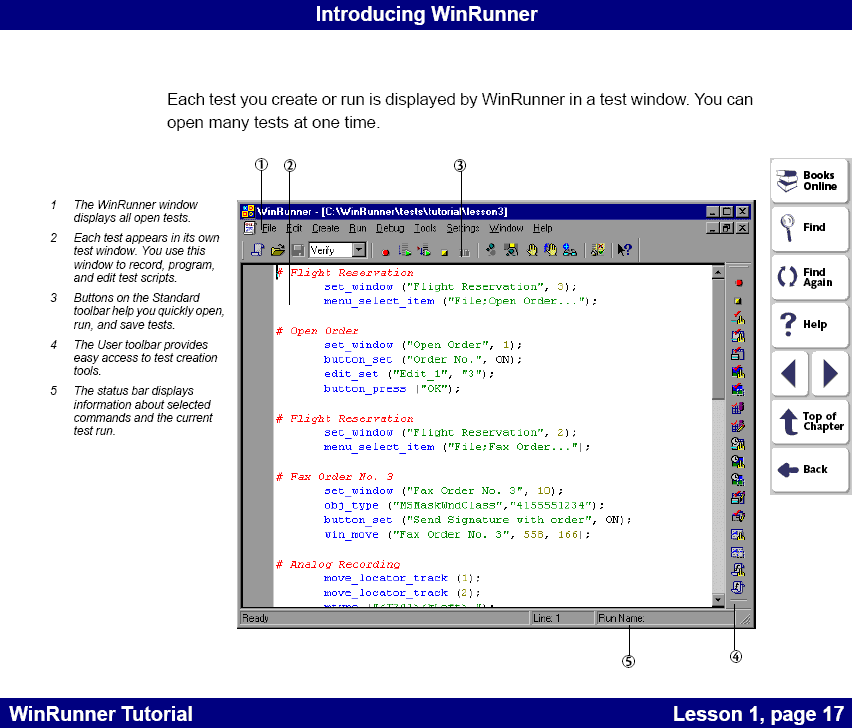Click the Find Again button
Viewport: 852px width, 728px height.
click(x=808, y=277)
